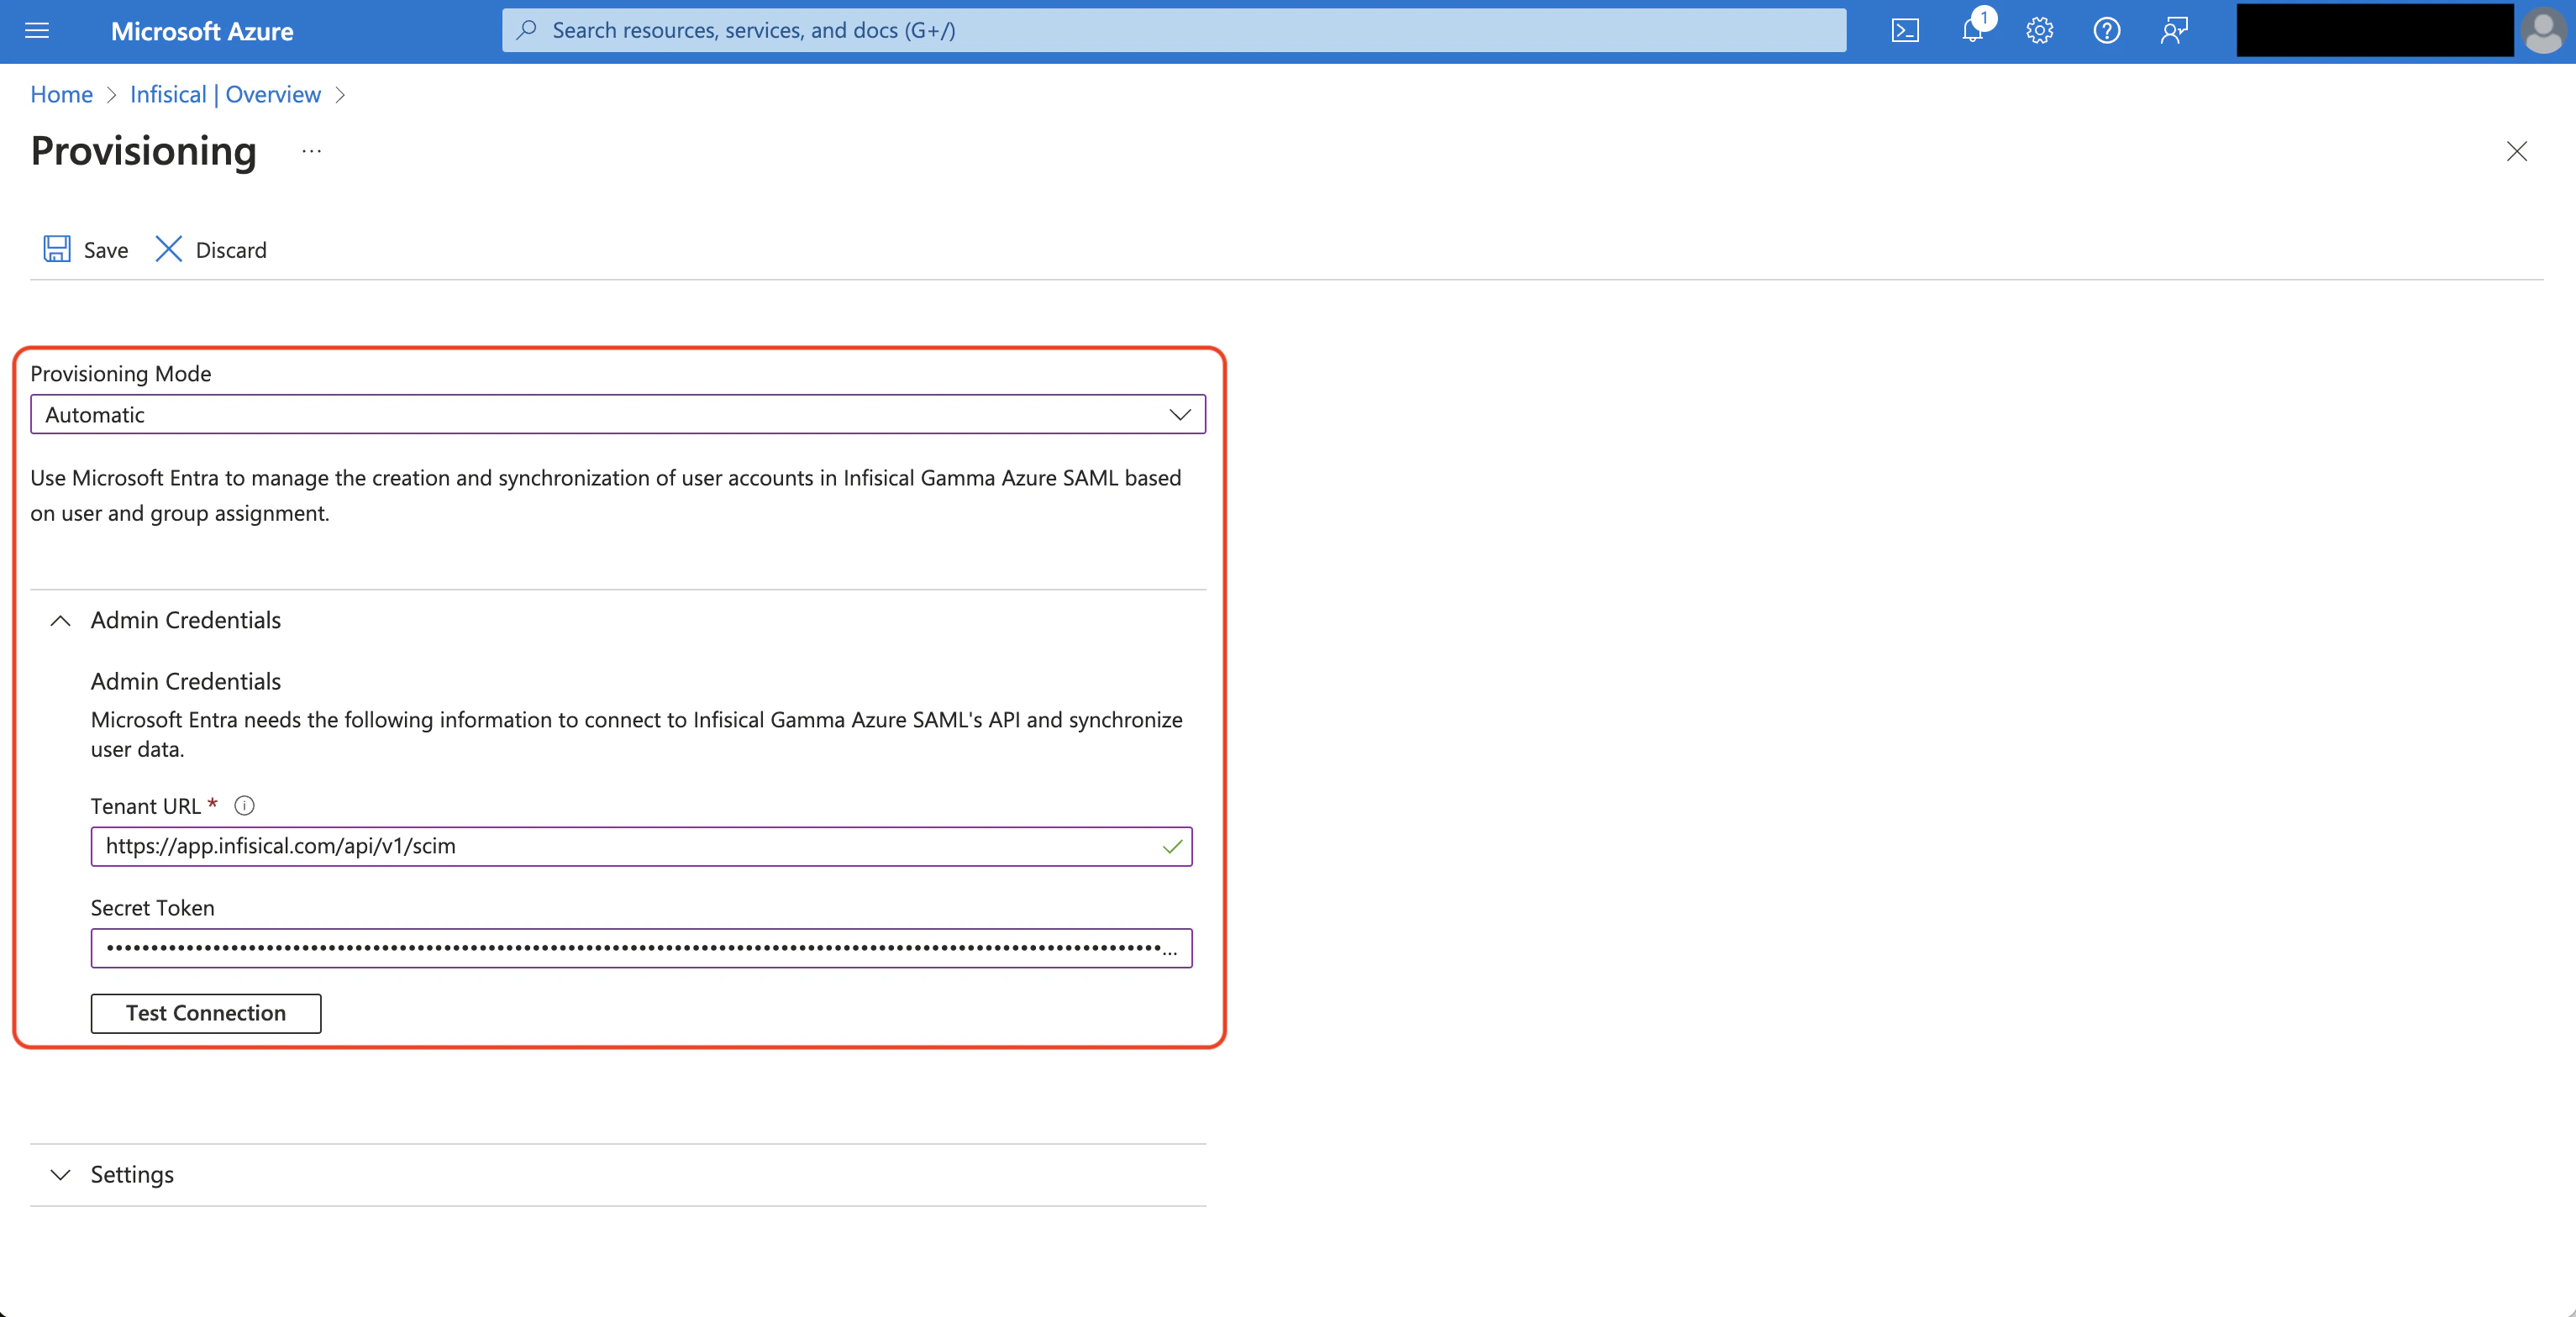
Task: Click the Secret Token label
Action: (153, 908)
